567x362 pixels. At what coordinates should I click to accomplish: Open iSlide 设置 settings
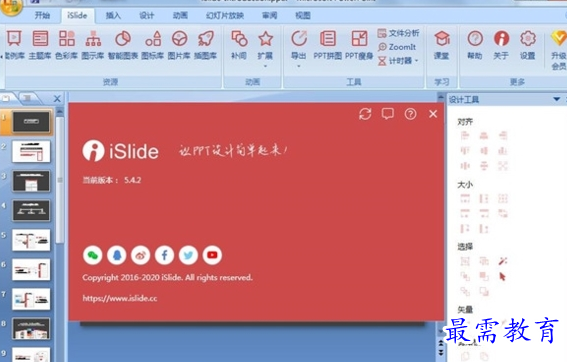pyautogui.click(x=528, y=45)
